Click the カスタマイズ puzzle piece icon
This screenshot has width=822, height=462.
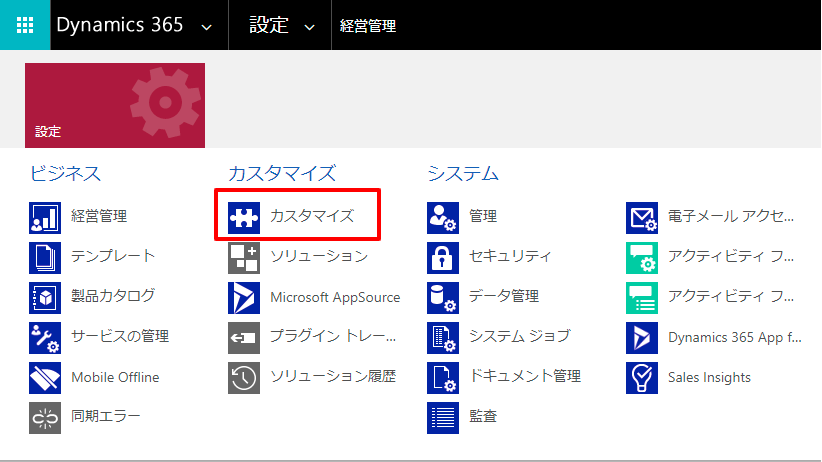click(244, 218)
